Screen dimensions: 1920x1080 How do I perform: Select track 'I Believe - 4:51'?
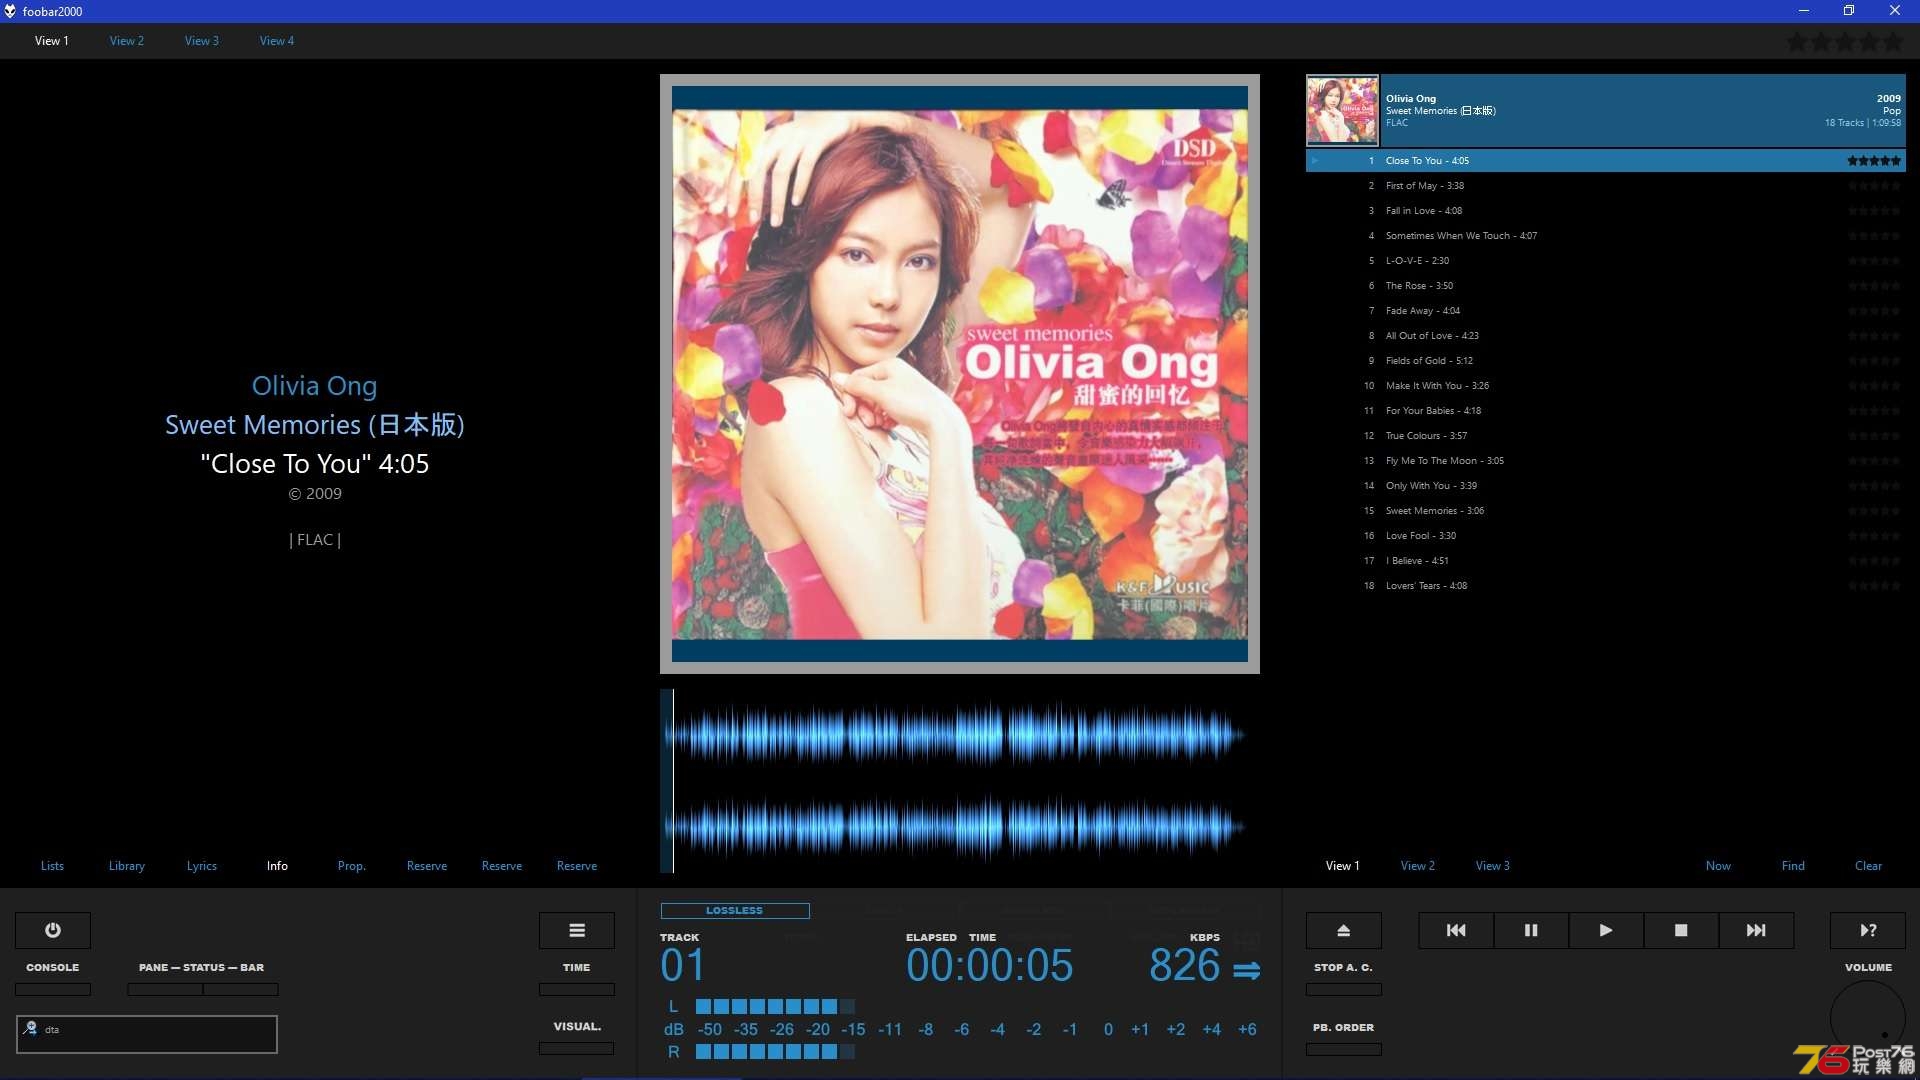[x=1605, y=561]
